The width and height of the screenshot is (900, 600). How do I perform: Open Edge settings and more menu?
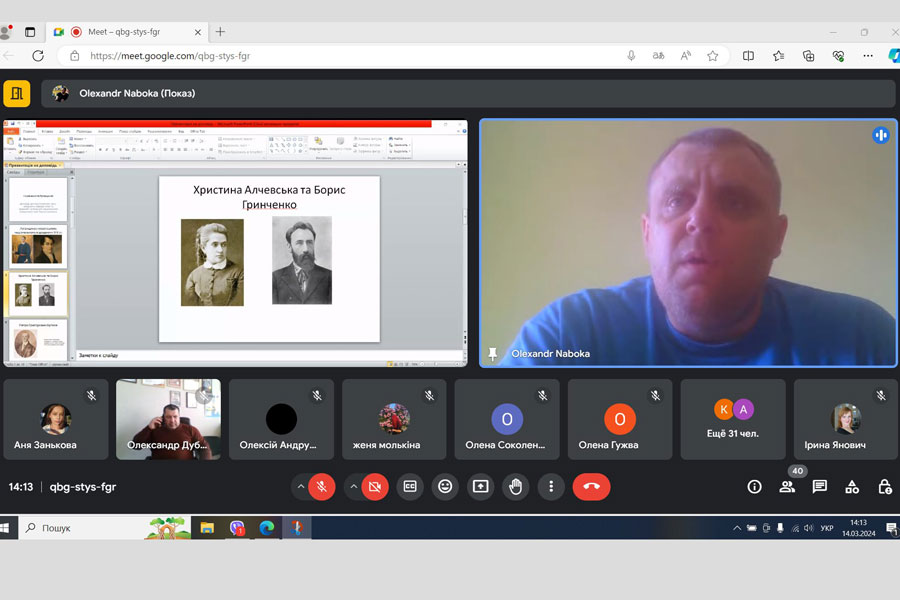[868, 56]
